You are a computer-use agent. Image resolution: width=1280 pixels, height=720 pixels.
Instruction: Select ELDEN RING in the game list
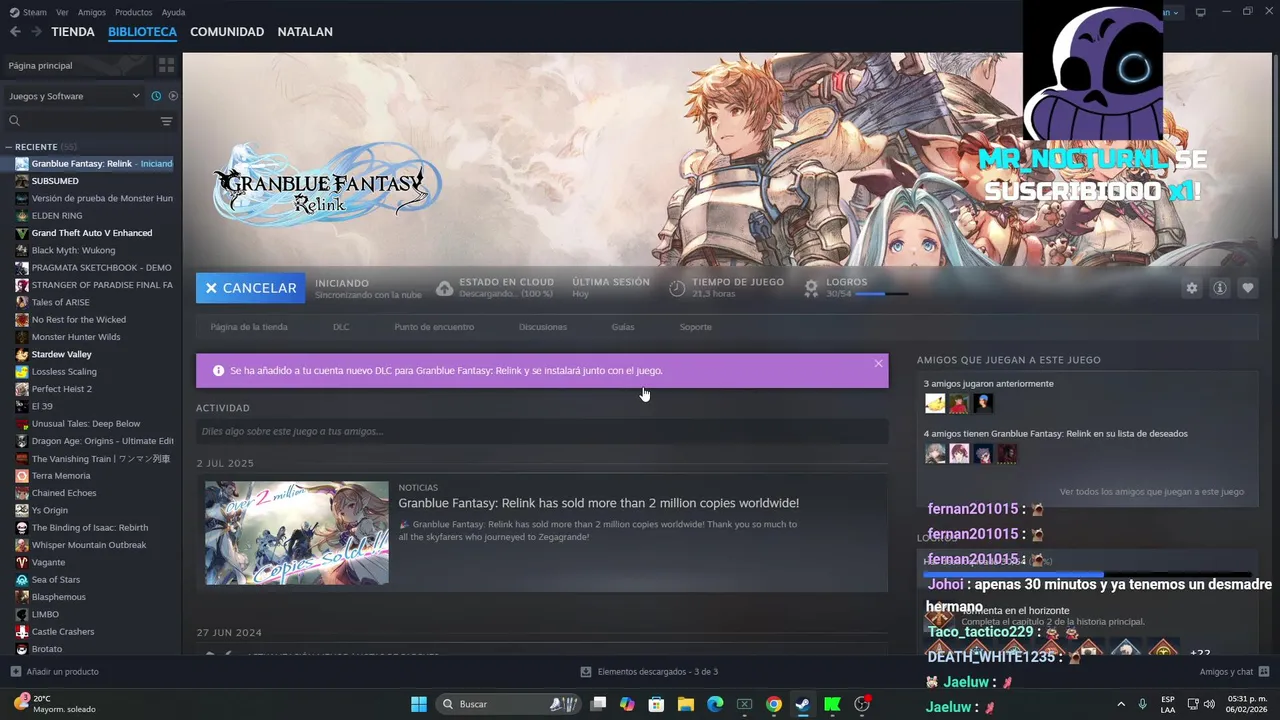coord(57,216)
